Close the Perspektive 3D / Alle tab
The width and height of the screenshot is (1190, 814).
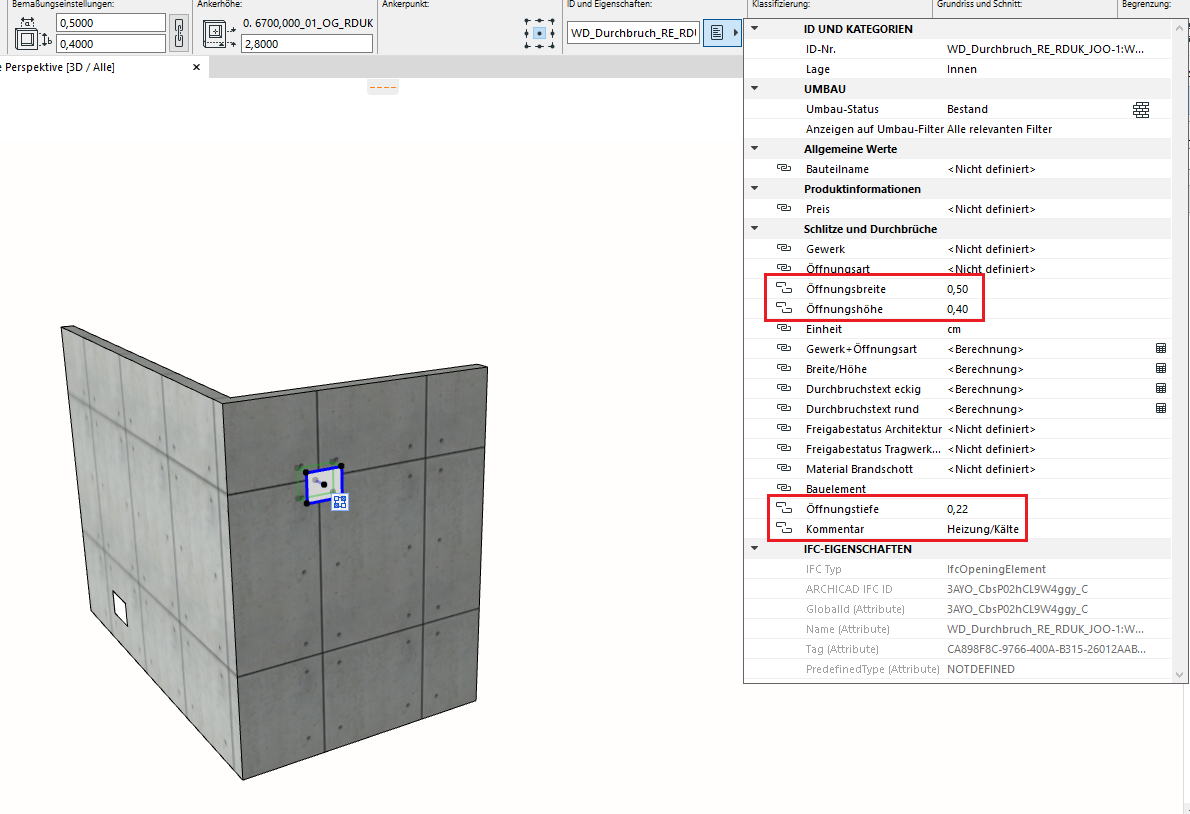point(196,68)
